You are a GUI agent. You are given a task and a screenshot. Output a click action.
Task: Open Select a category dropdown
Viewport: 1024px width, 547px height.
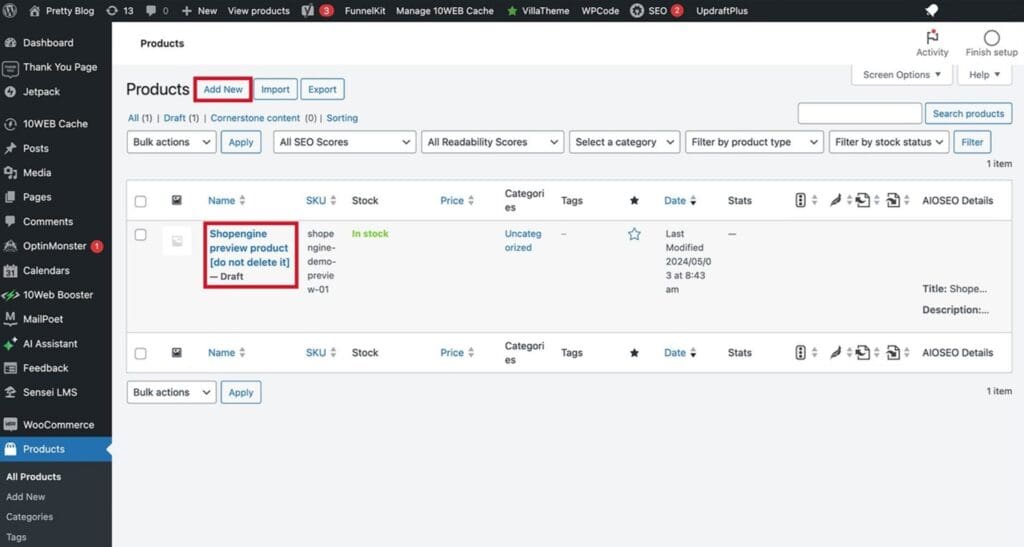[x=624, y=142]
